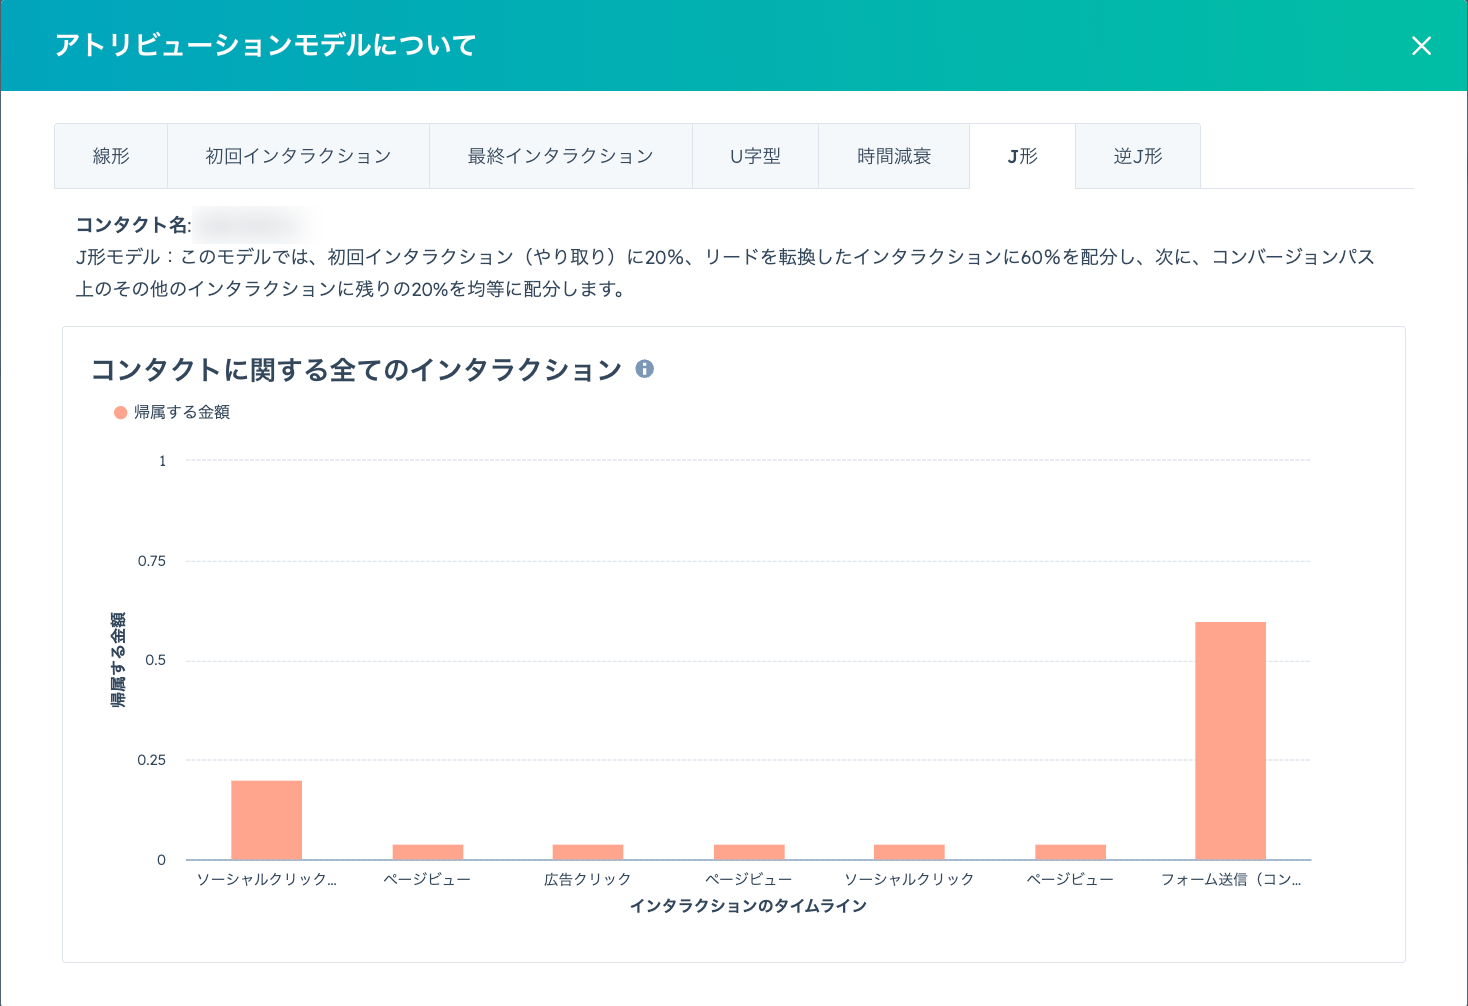Click the ページビュー bar right after 広告クリック
1468x1006 pixels.
click(749, 852)
